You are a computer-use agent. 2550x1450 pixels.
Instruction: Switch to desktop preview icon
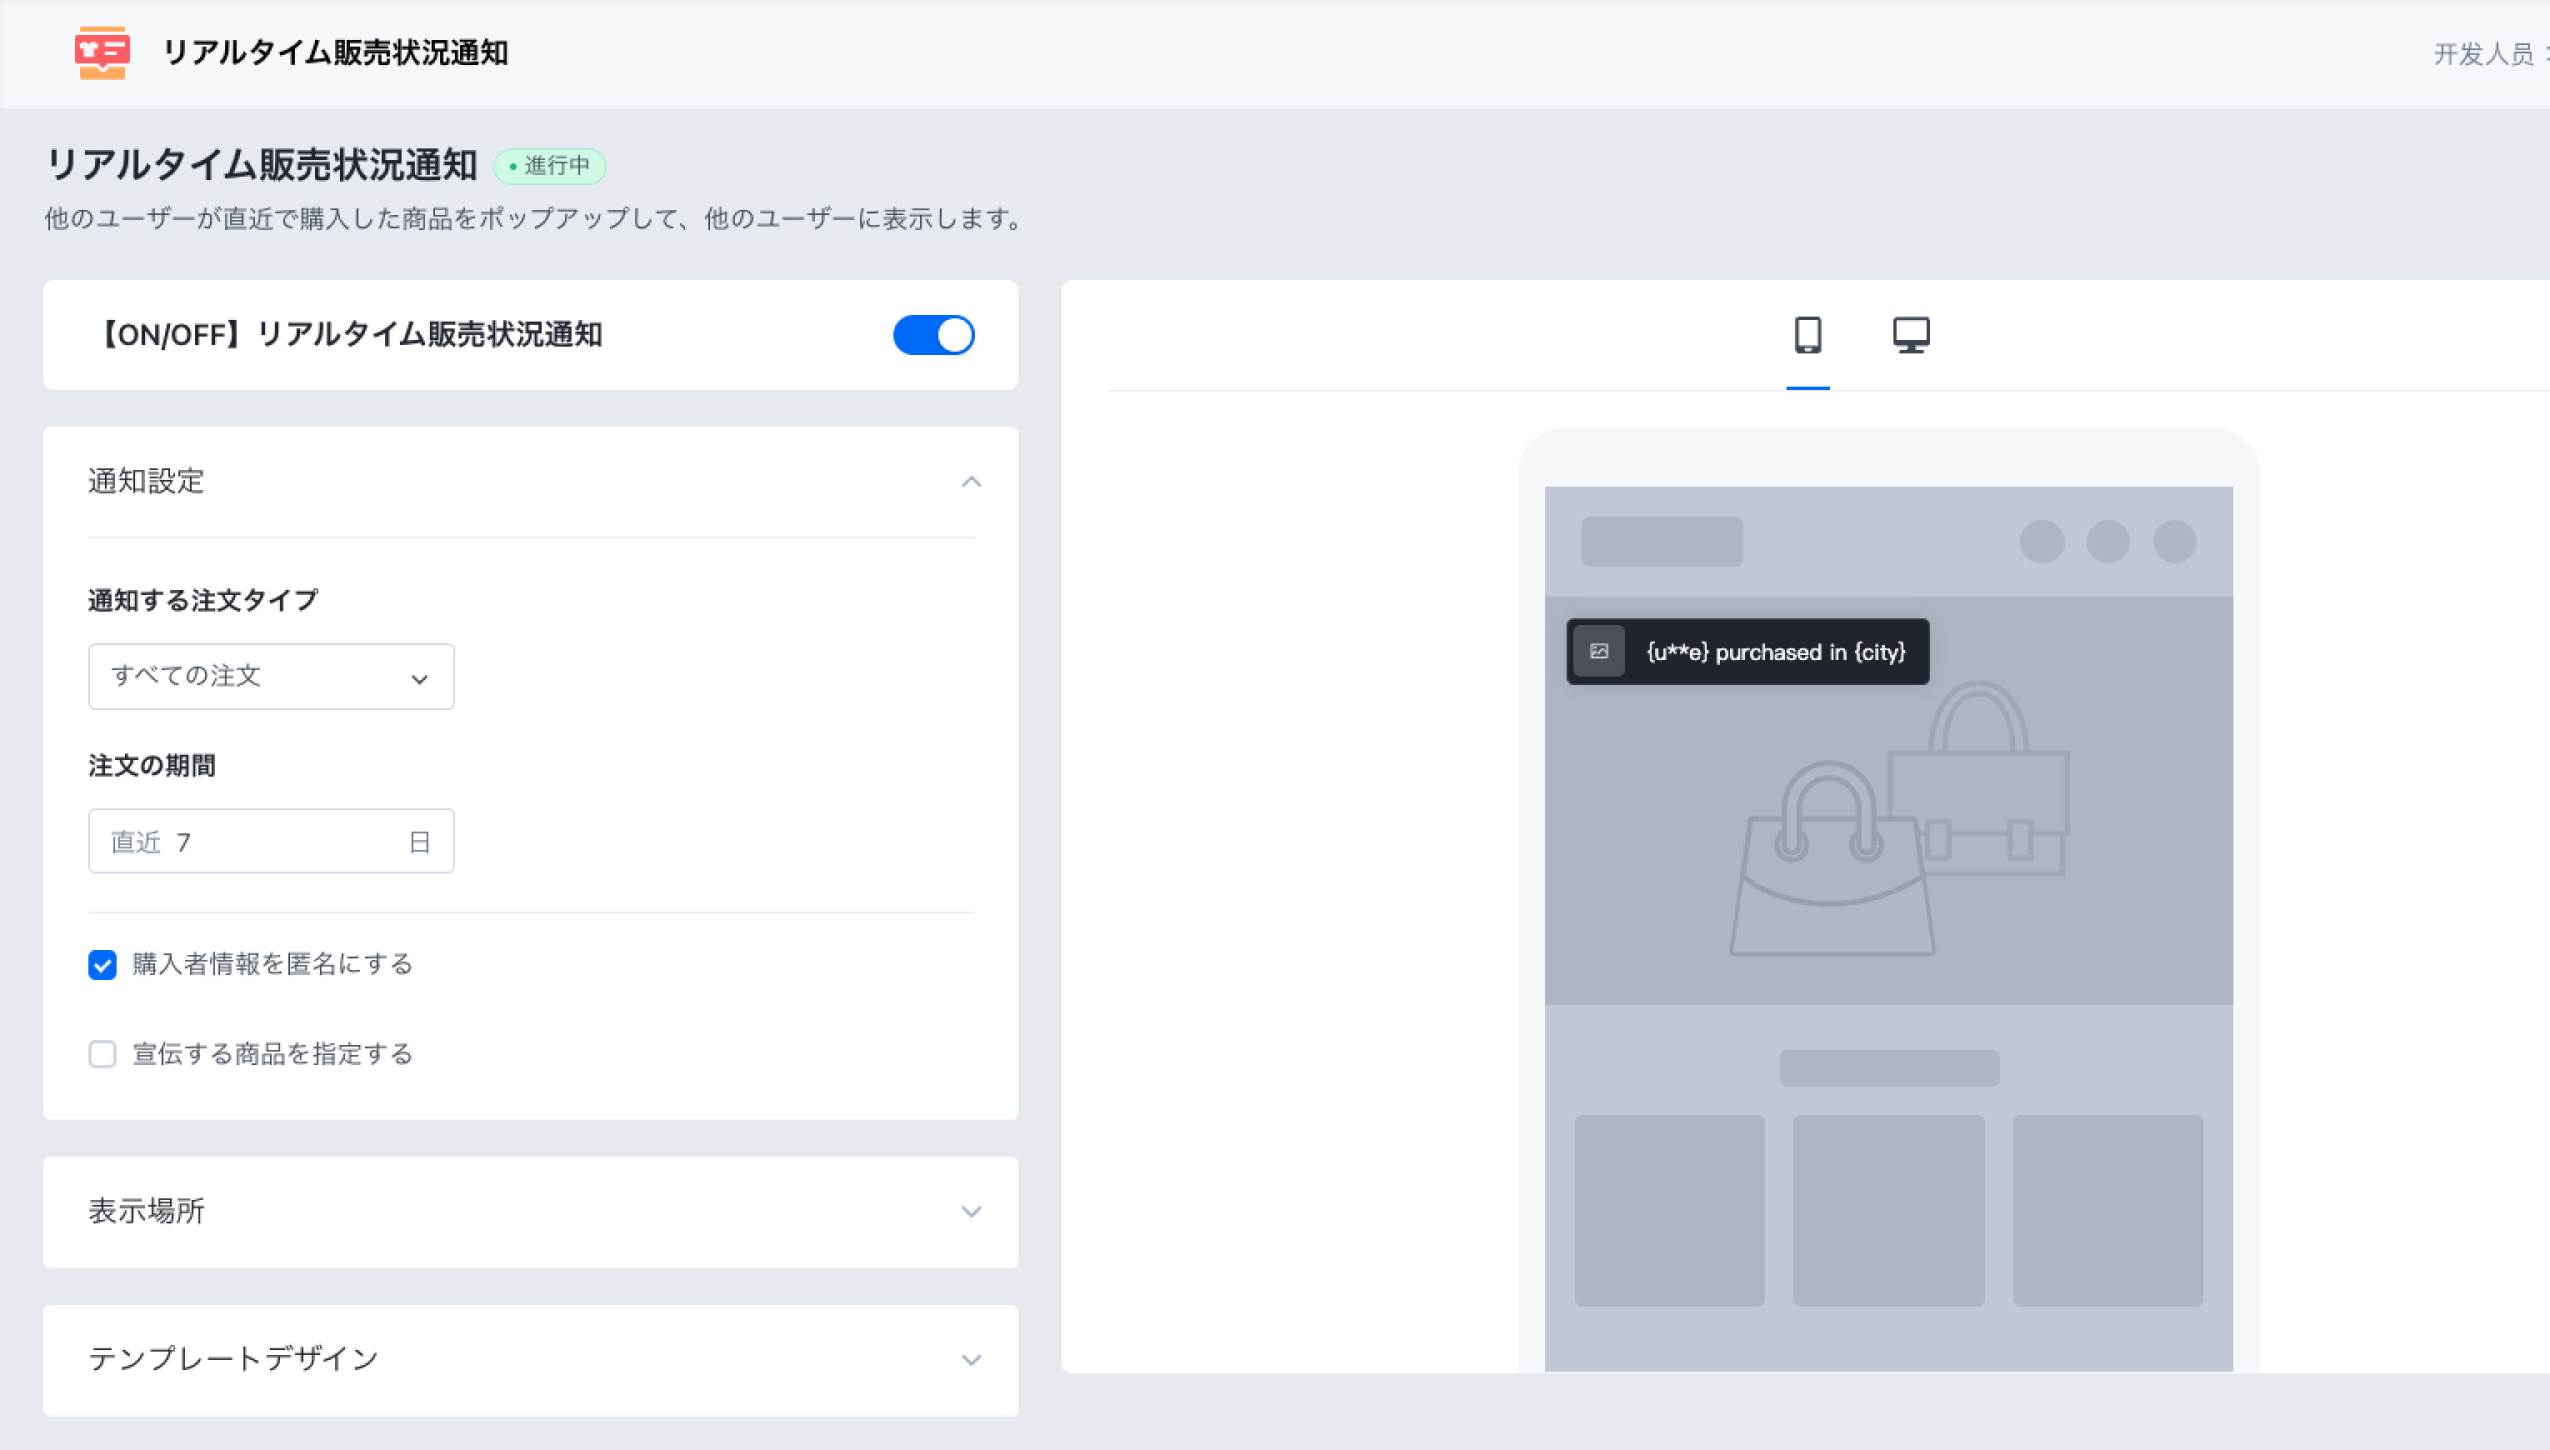(x=1910, y=335)
